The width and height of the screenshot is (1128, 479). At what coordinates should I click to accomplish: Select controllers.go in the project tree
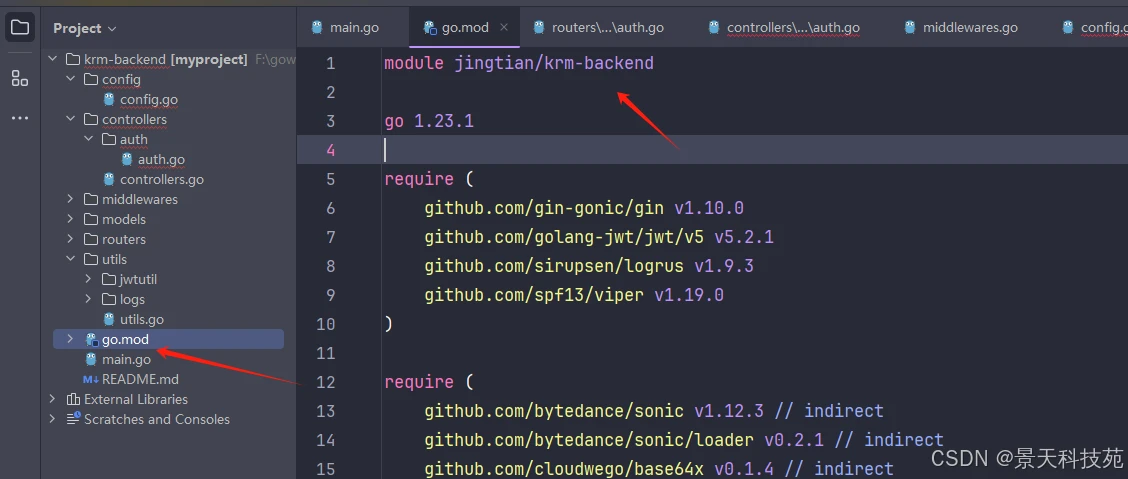[x=162, y=179]
